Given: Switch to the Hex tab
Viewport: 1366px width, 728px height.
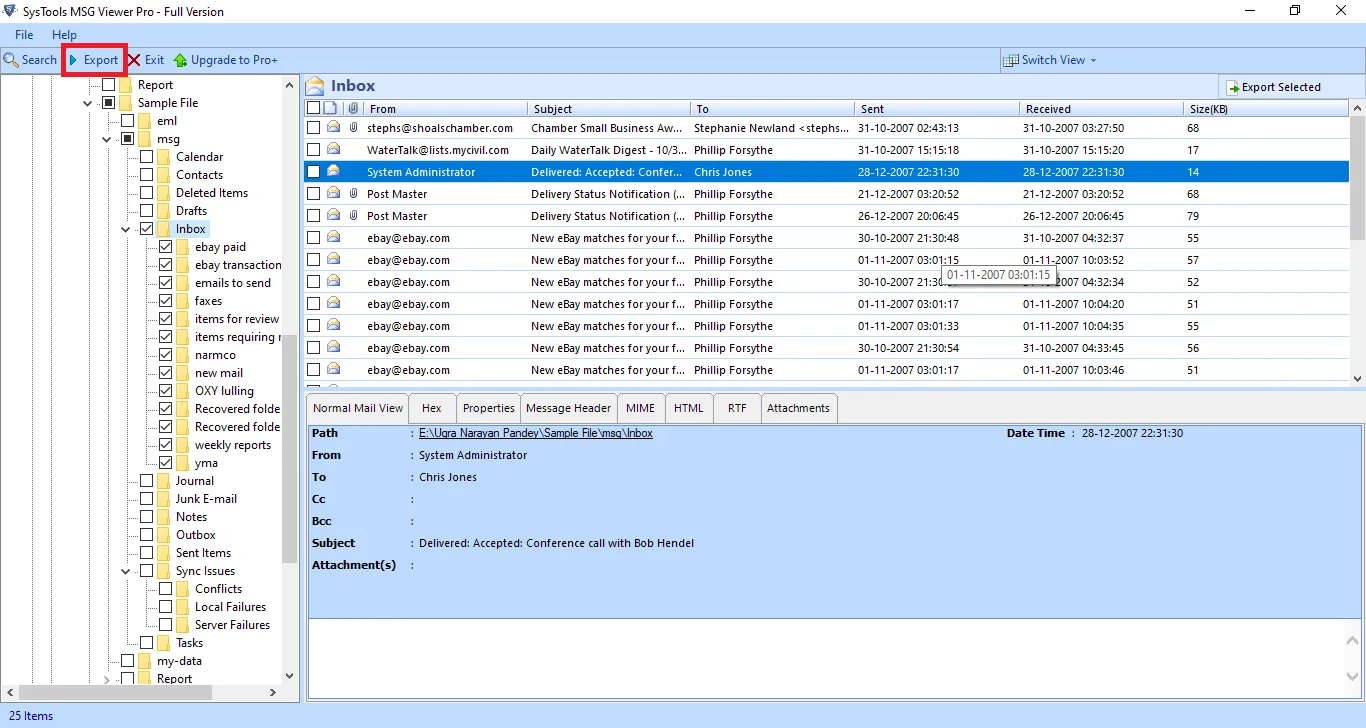Looking at the screenshot, I should (431, 408).
